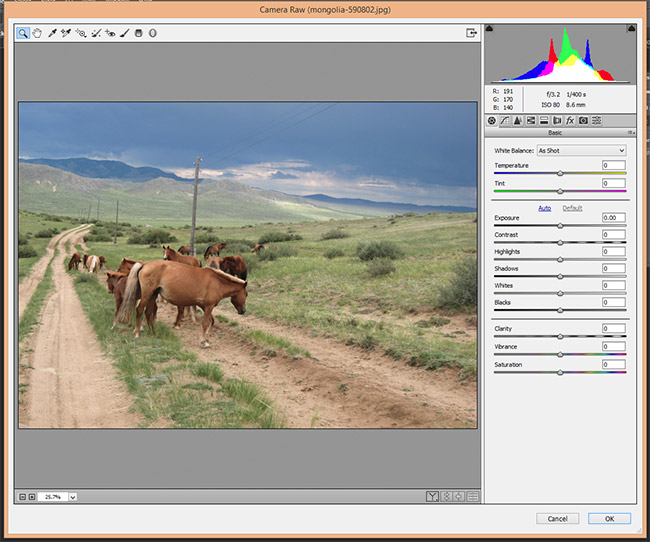Click the Saturation slider handle
Image resolution: width=650 pixels, height=542 pixels.
click(560, 372)
